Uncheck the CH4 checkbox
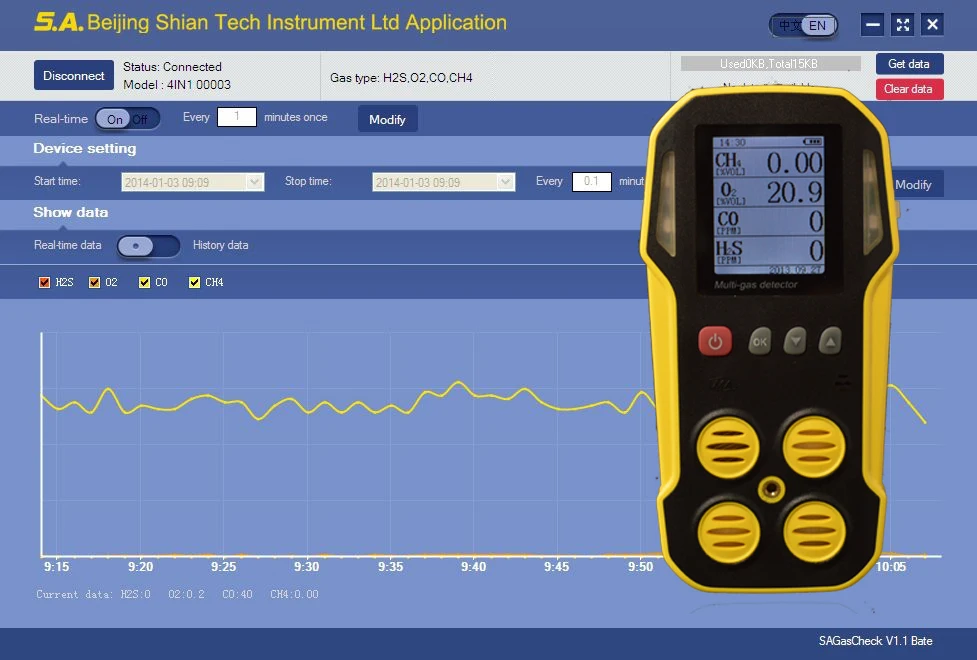The height and width of the screenshot is (660, 977). (x=194, y=282)
